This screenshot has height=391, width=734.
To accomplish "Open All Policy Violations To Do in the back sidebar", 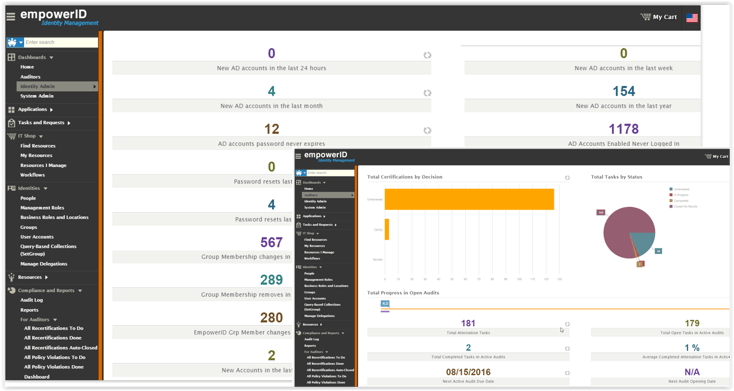I will 54,357.
